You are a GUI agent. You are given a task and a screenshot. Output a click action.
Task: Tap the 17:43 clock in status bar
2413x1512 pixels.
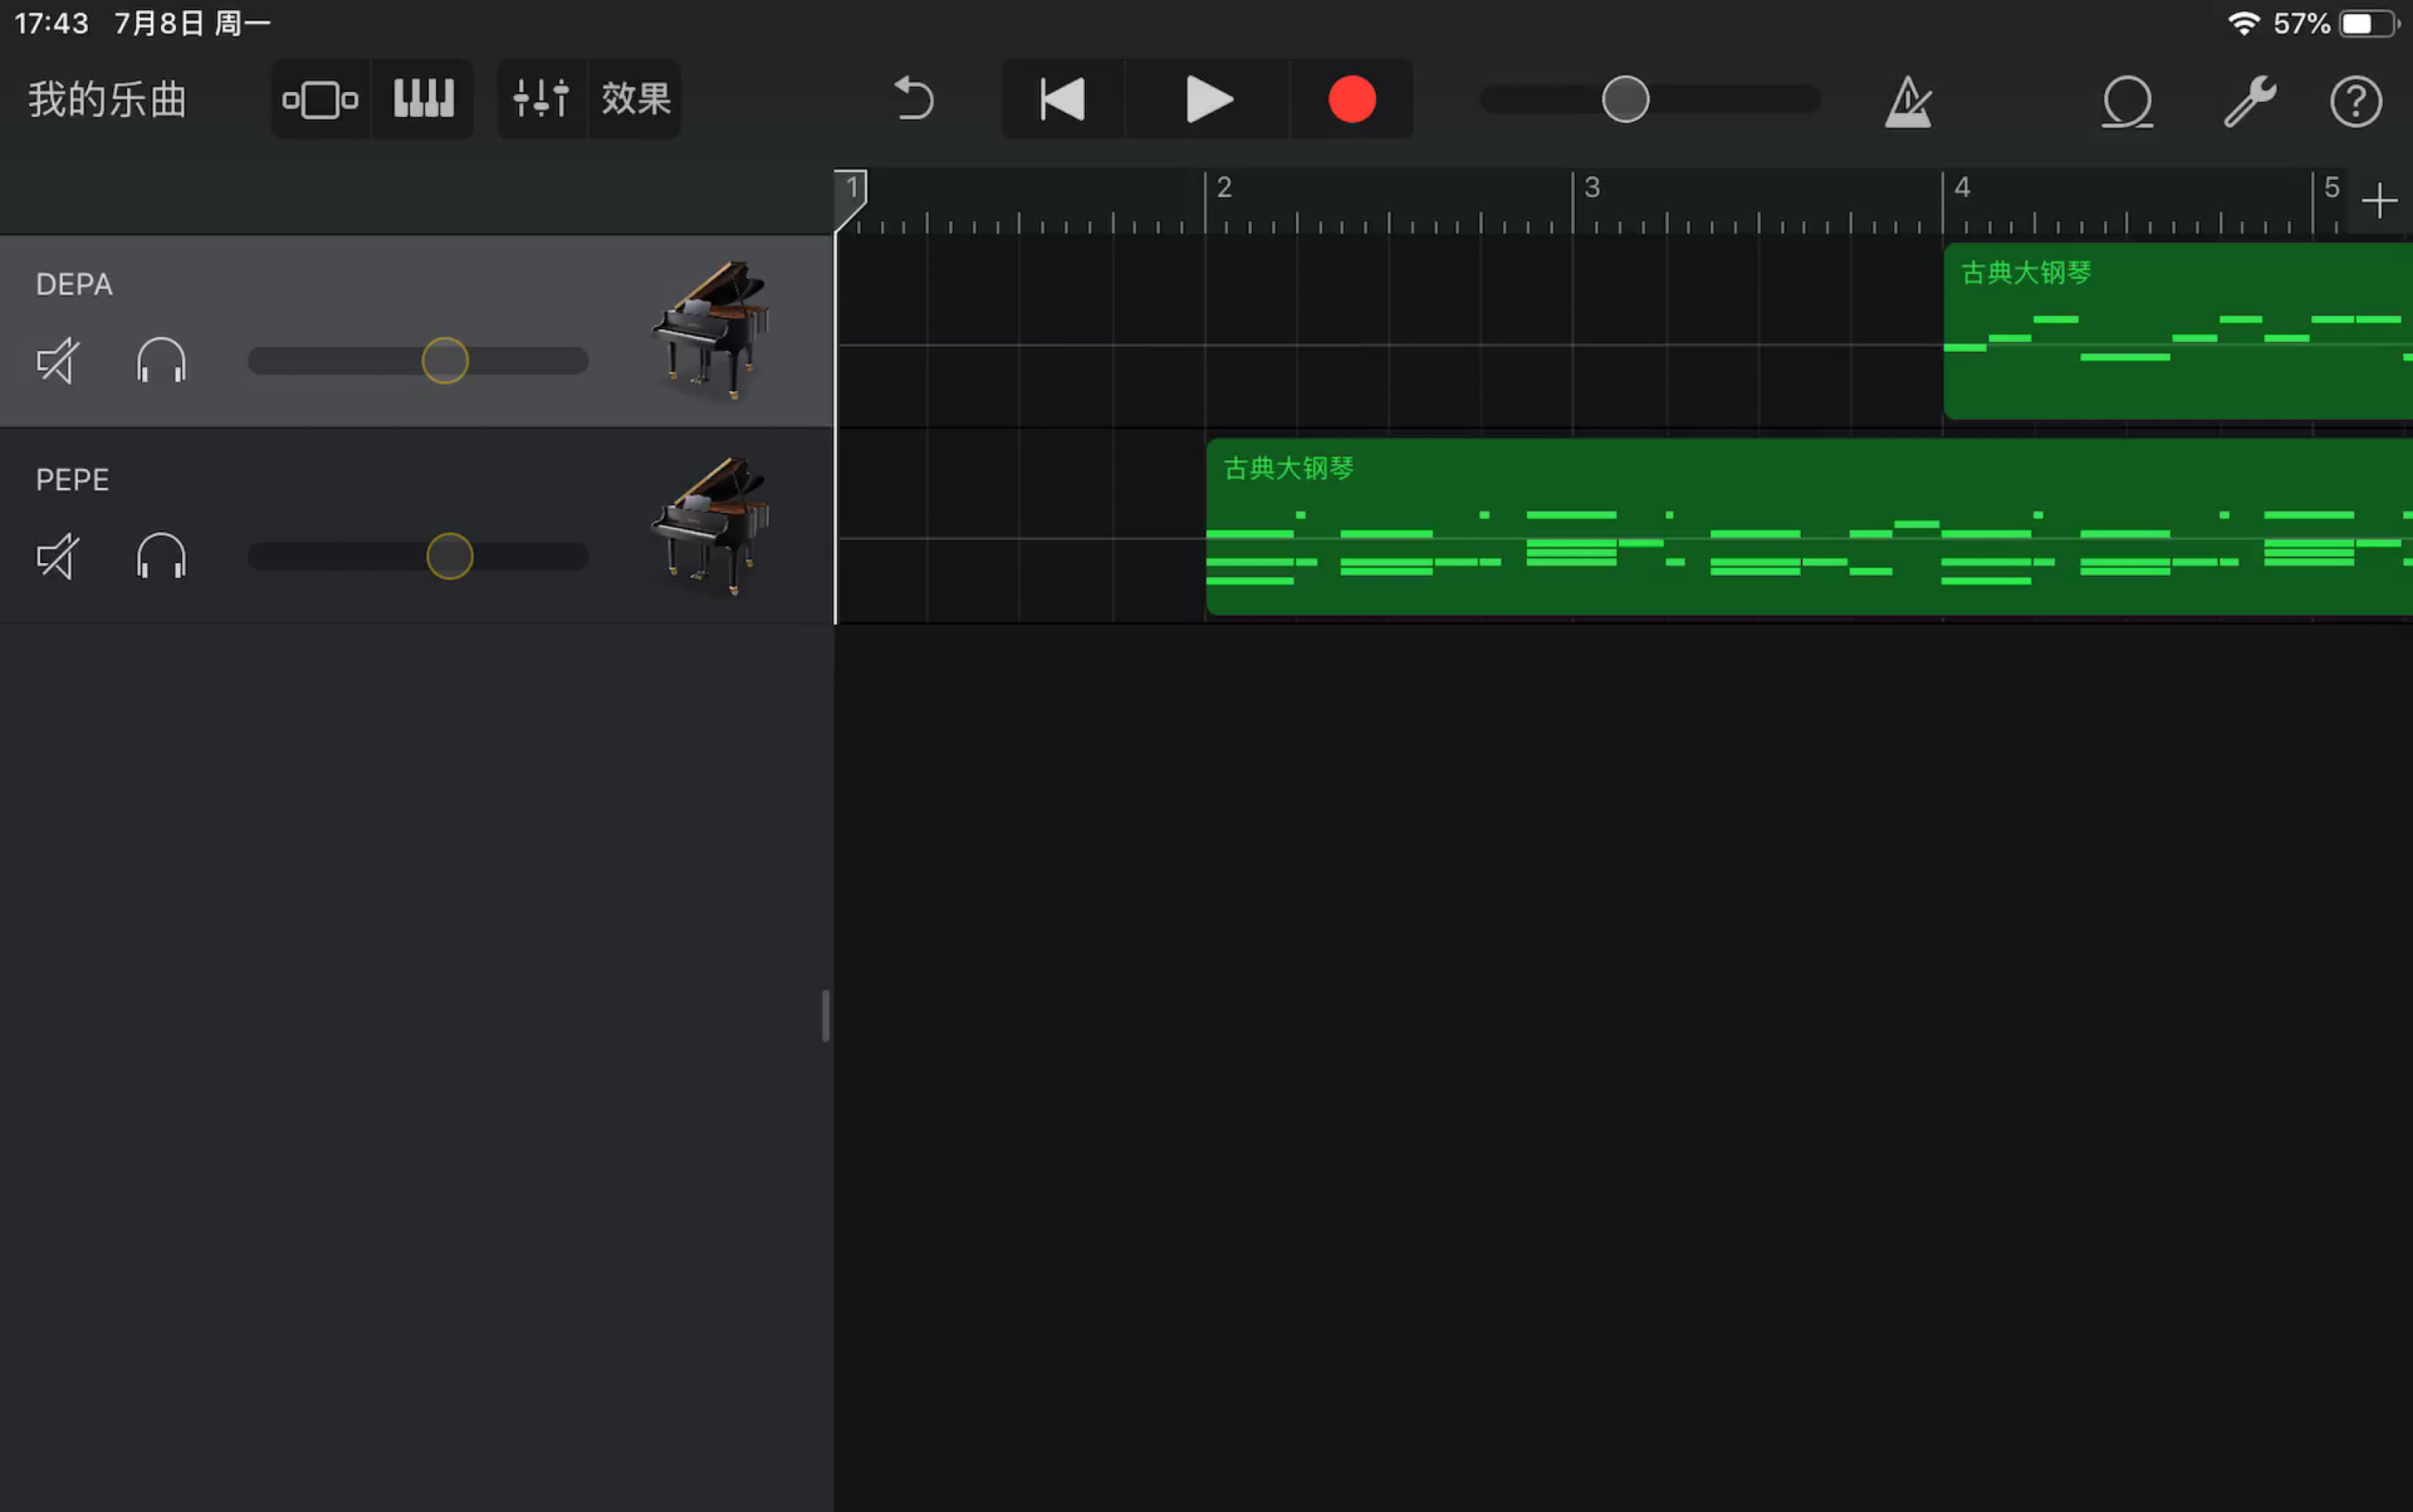tap(52, 23)
